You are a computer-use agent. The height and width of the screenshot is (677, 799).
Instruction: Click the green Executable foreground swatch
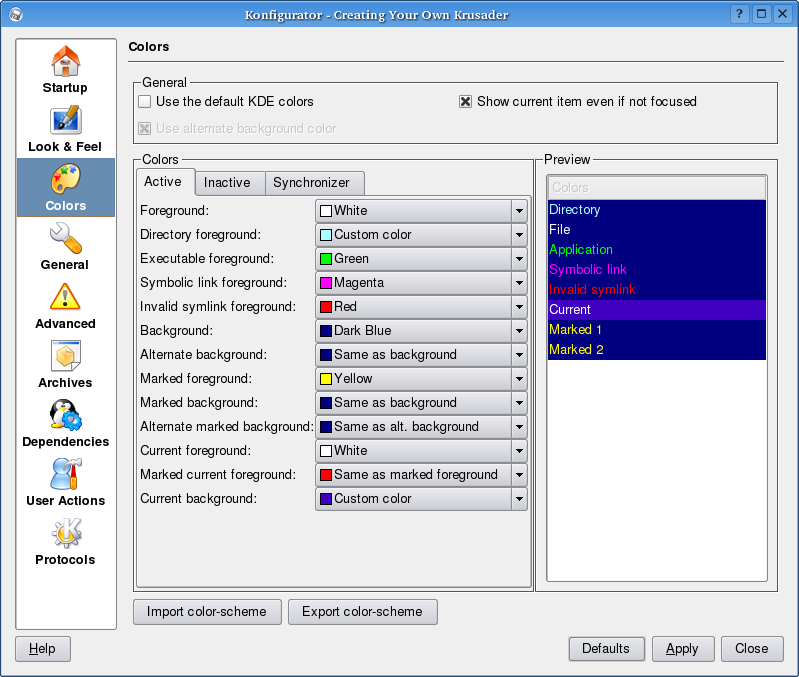pyautogui.click(x=326, y=259)
